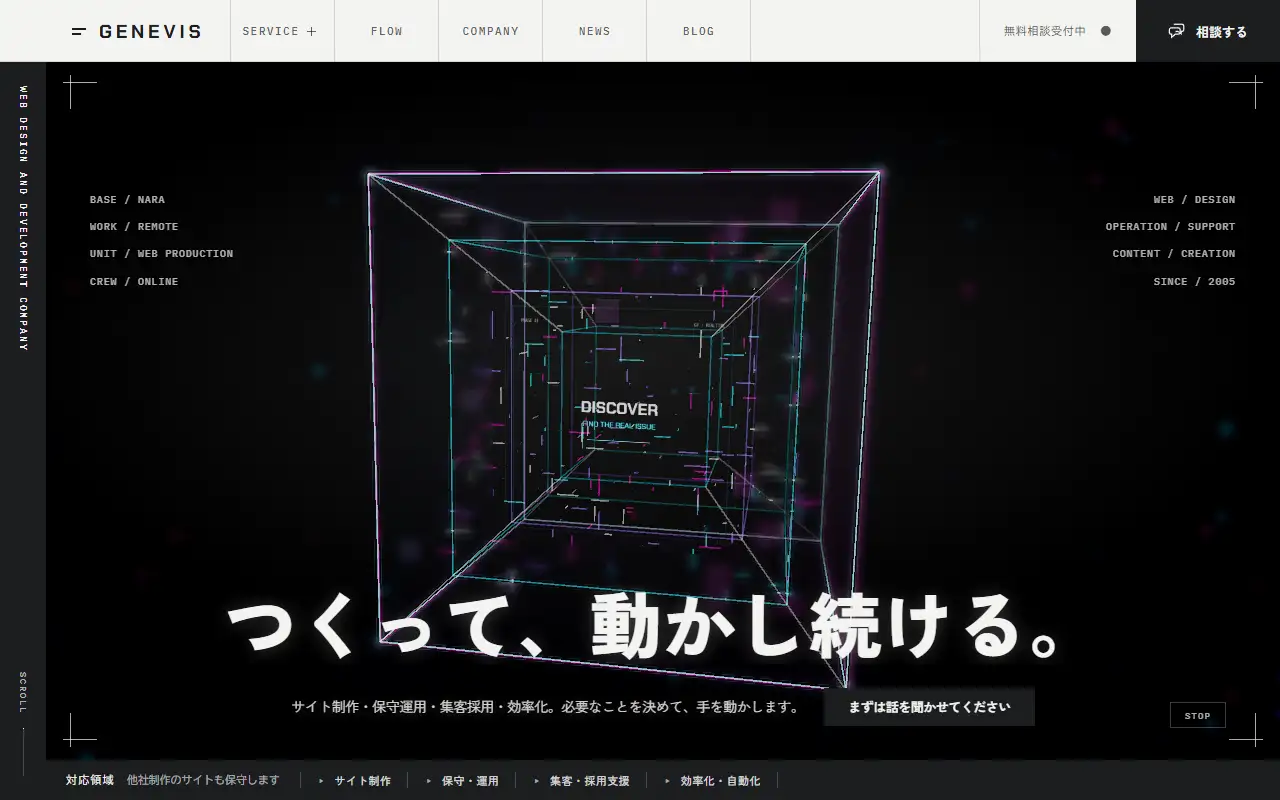Click the CONTENT / CREATION text
The image size is (1280, 800).
pyautogui.click(x=1174, y=254)
